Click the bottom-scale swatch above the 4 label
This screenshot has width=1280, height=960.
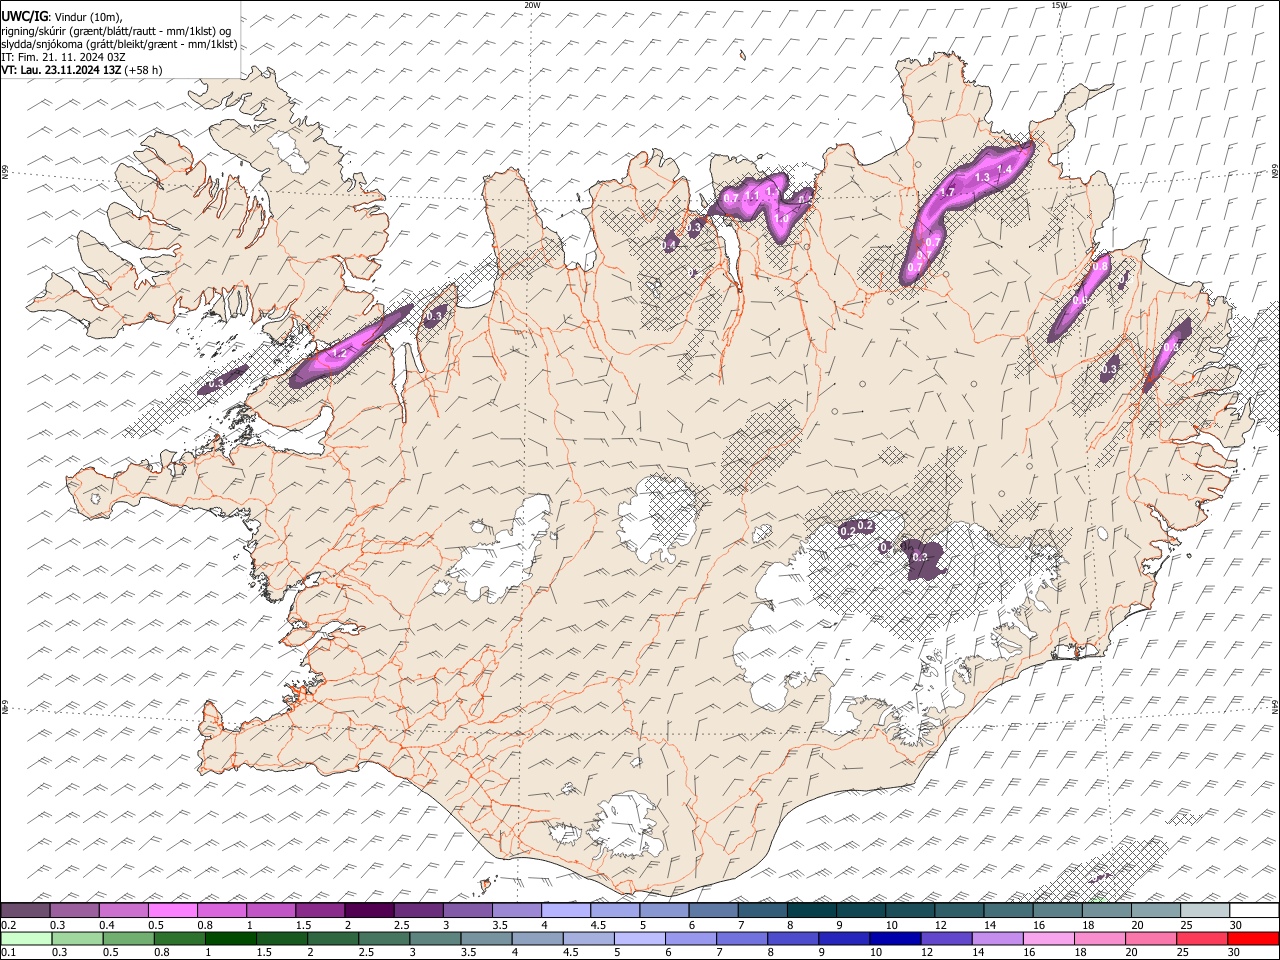click(x=537, y=938)
